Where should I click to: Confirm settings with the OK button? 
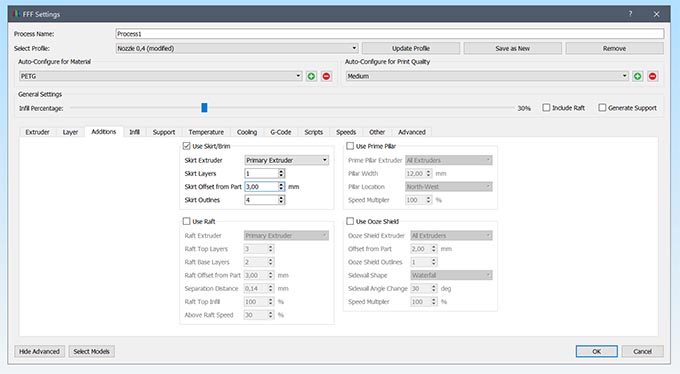pyautogui.click(x=597, y=351)
